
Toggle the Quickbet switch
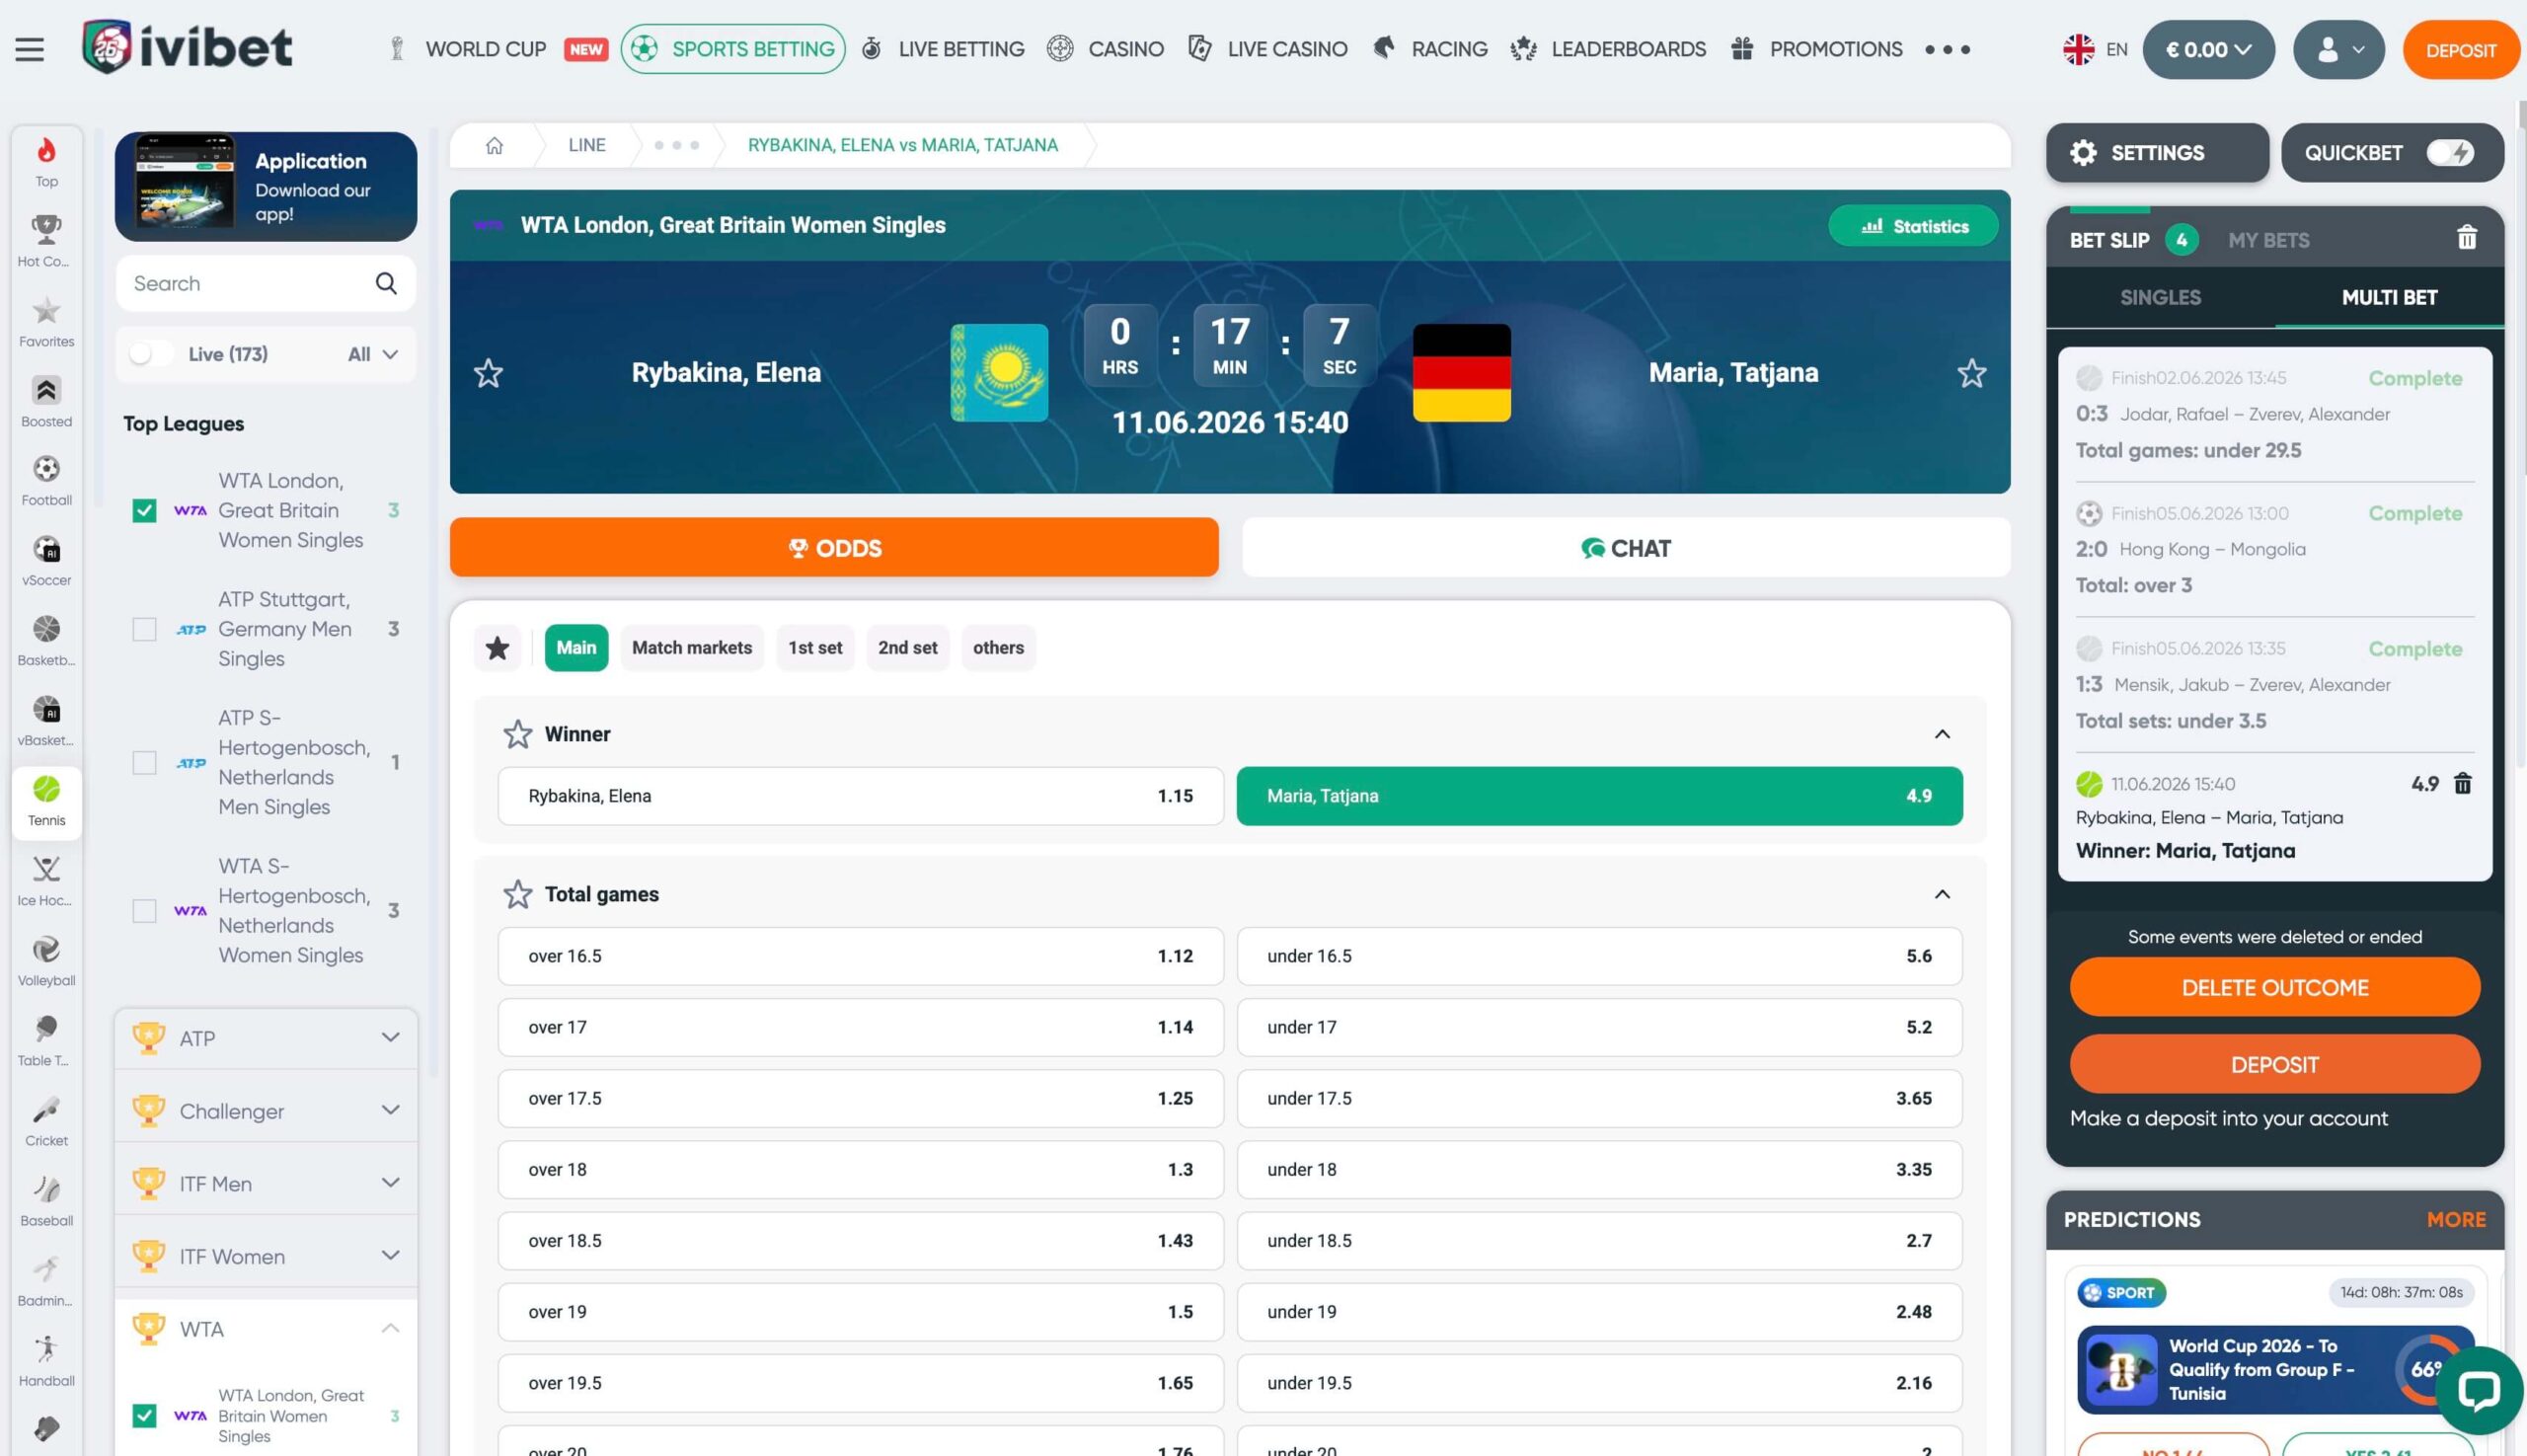tap(2449, 153)
